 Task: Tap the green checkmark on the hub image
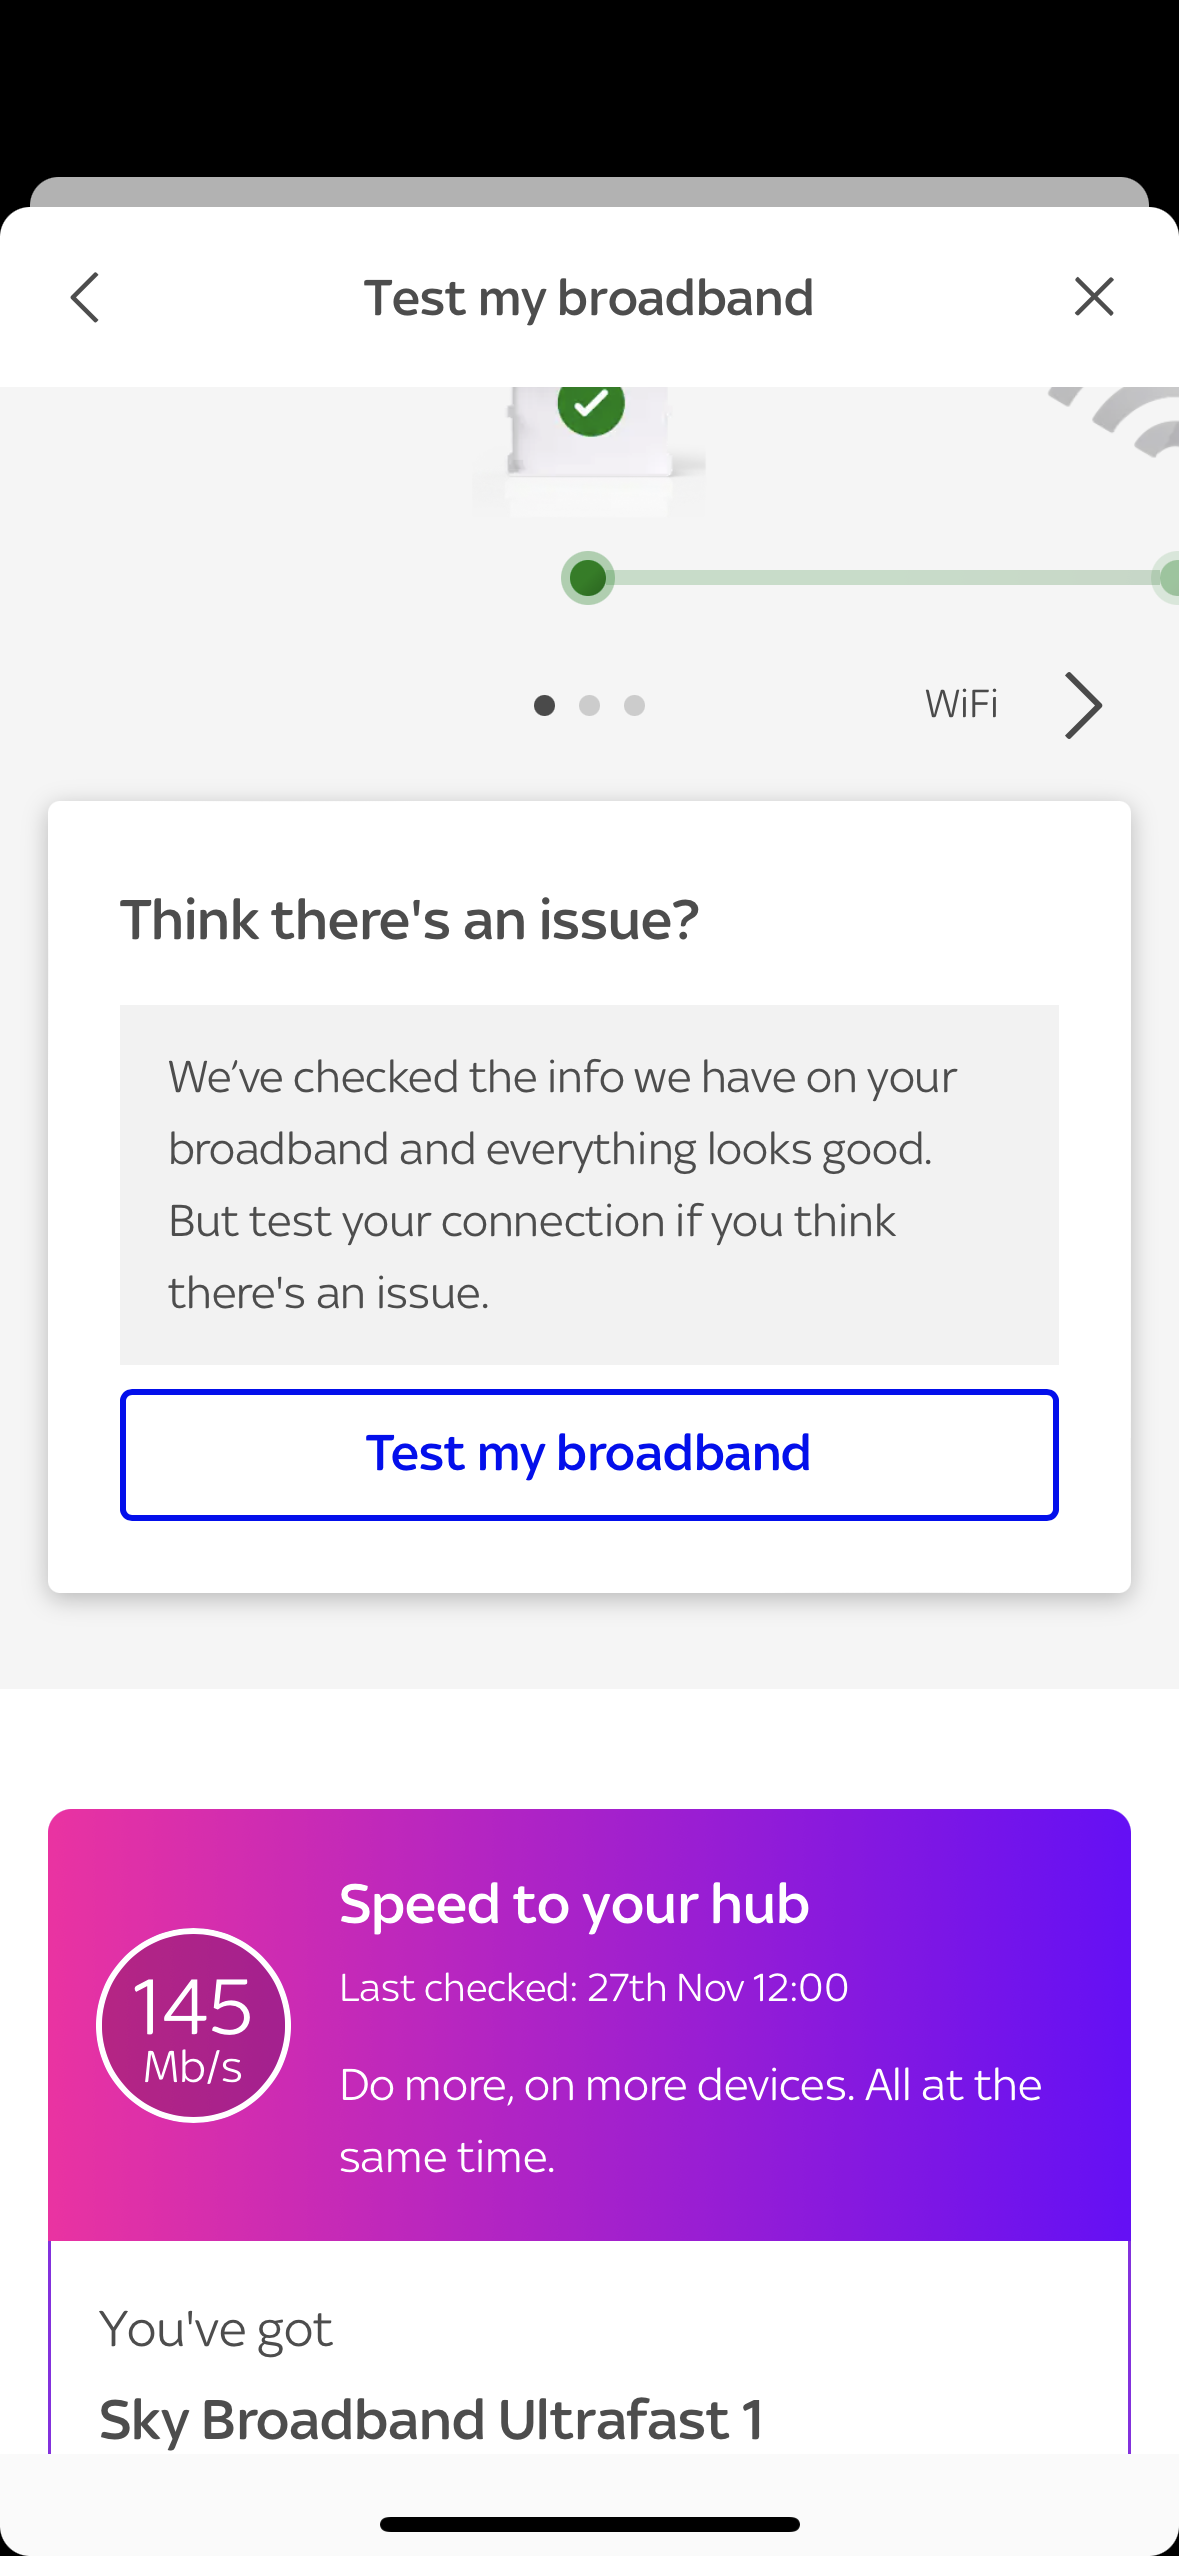point(590,404)
